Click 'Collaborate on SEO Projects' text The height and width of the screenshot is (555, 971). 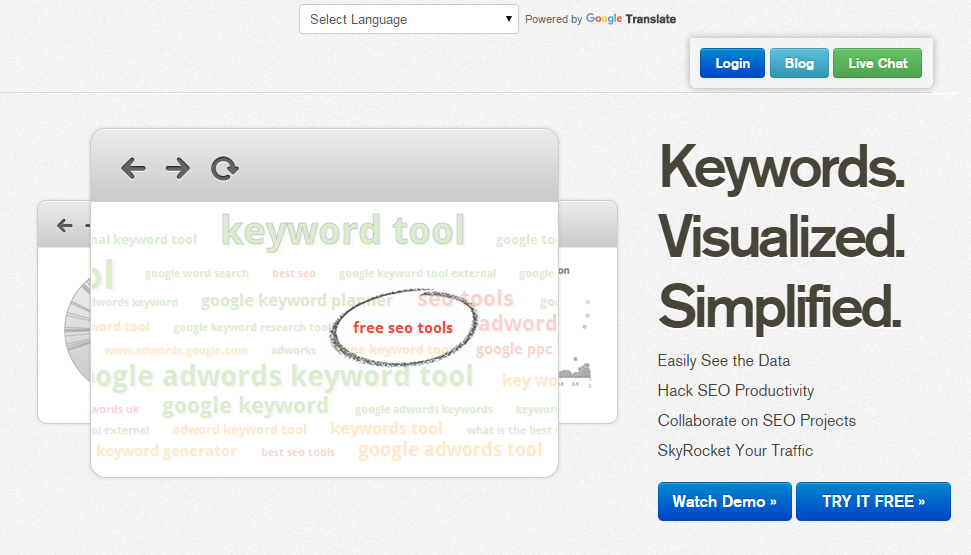757,421
